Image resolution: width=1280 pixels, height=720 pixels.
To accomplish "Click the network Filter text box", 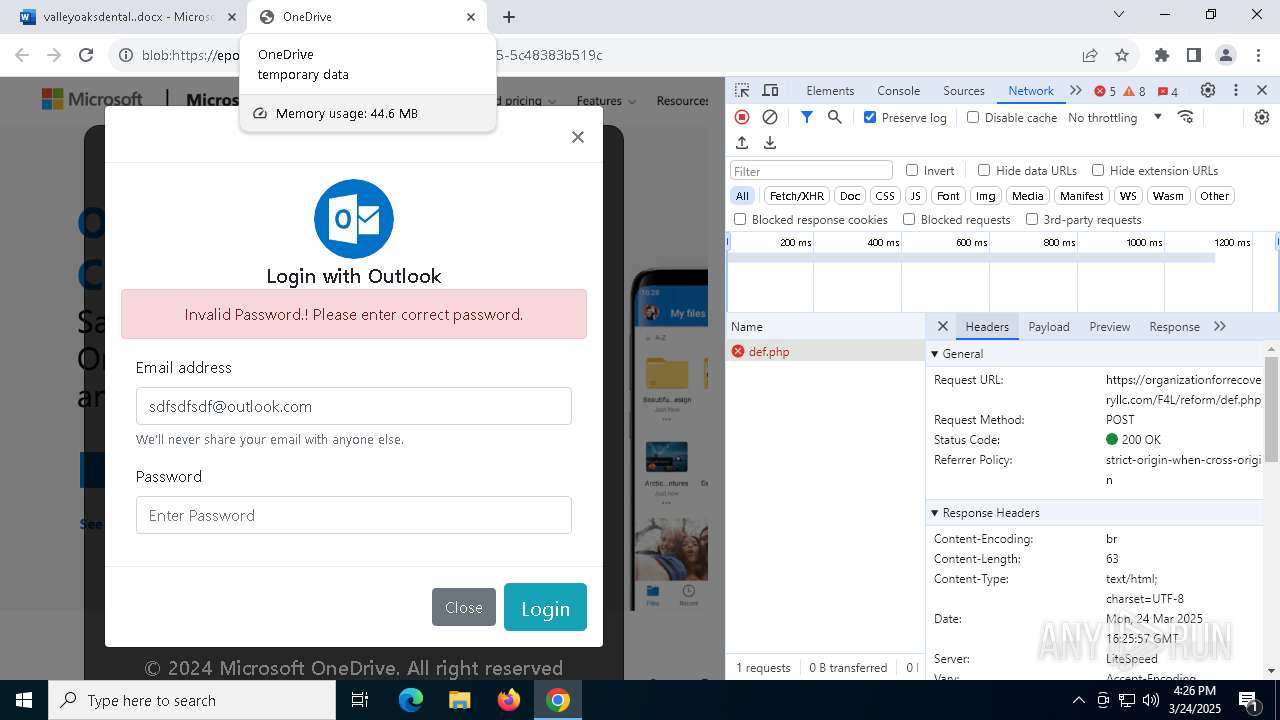I will coord(811,171).
